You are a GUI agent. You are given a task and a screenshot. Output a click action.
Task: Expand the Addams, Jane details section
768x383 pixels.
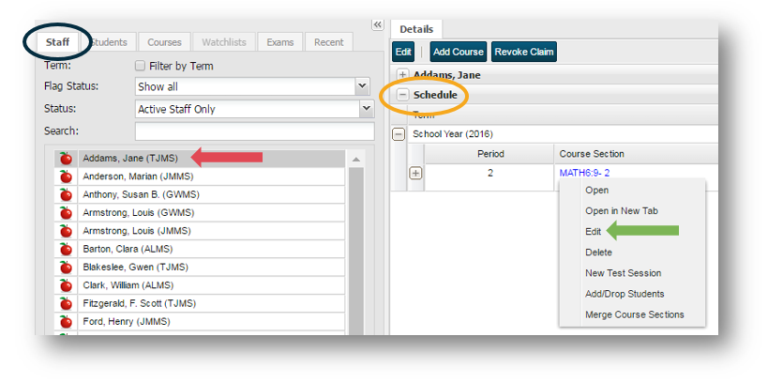(403, 75)
